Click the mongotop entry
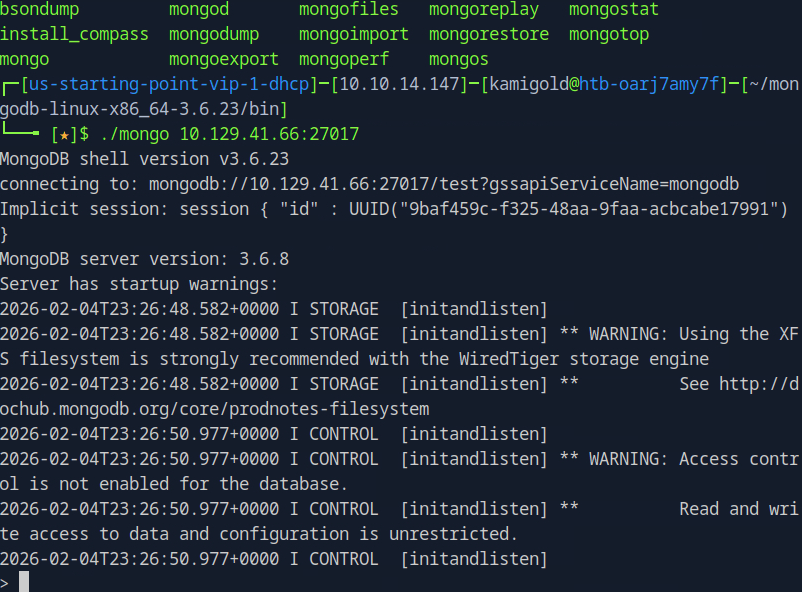The height and width of the screenshot is (592, 802). [x=609, y=34]
